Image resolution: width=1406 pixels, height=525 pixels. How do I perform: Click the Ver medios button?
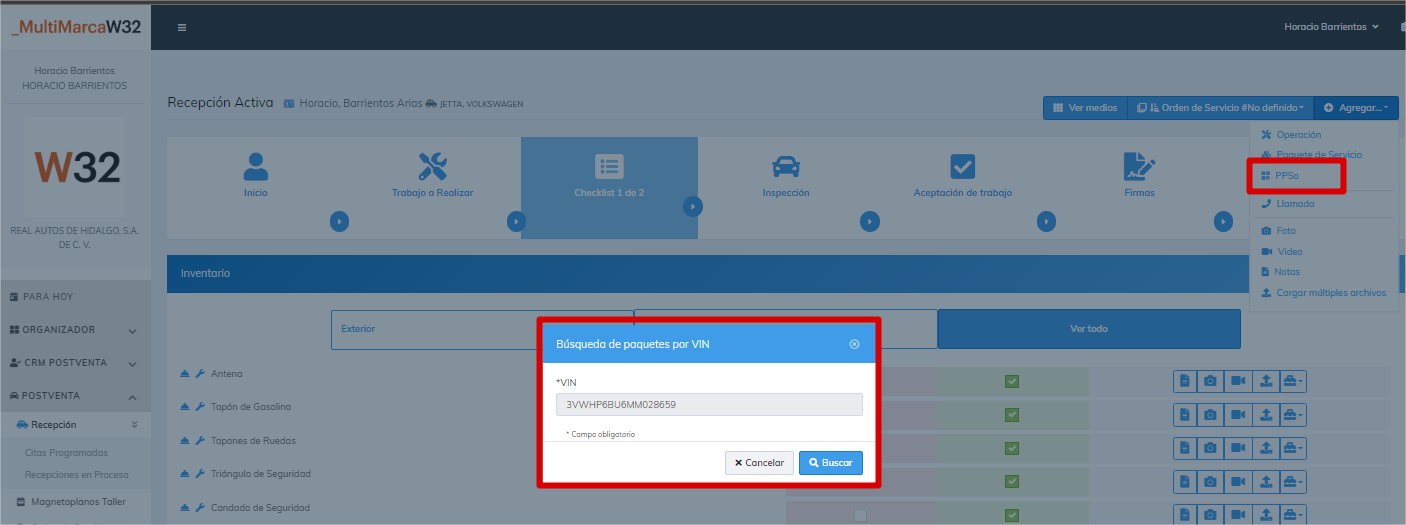(x=1085, y=107)
